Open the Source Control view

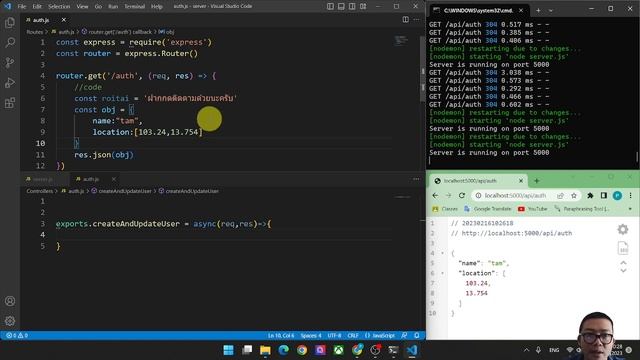click(x=10, y=62)
